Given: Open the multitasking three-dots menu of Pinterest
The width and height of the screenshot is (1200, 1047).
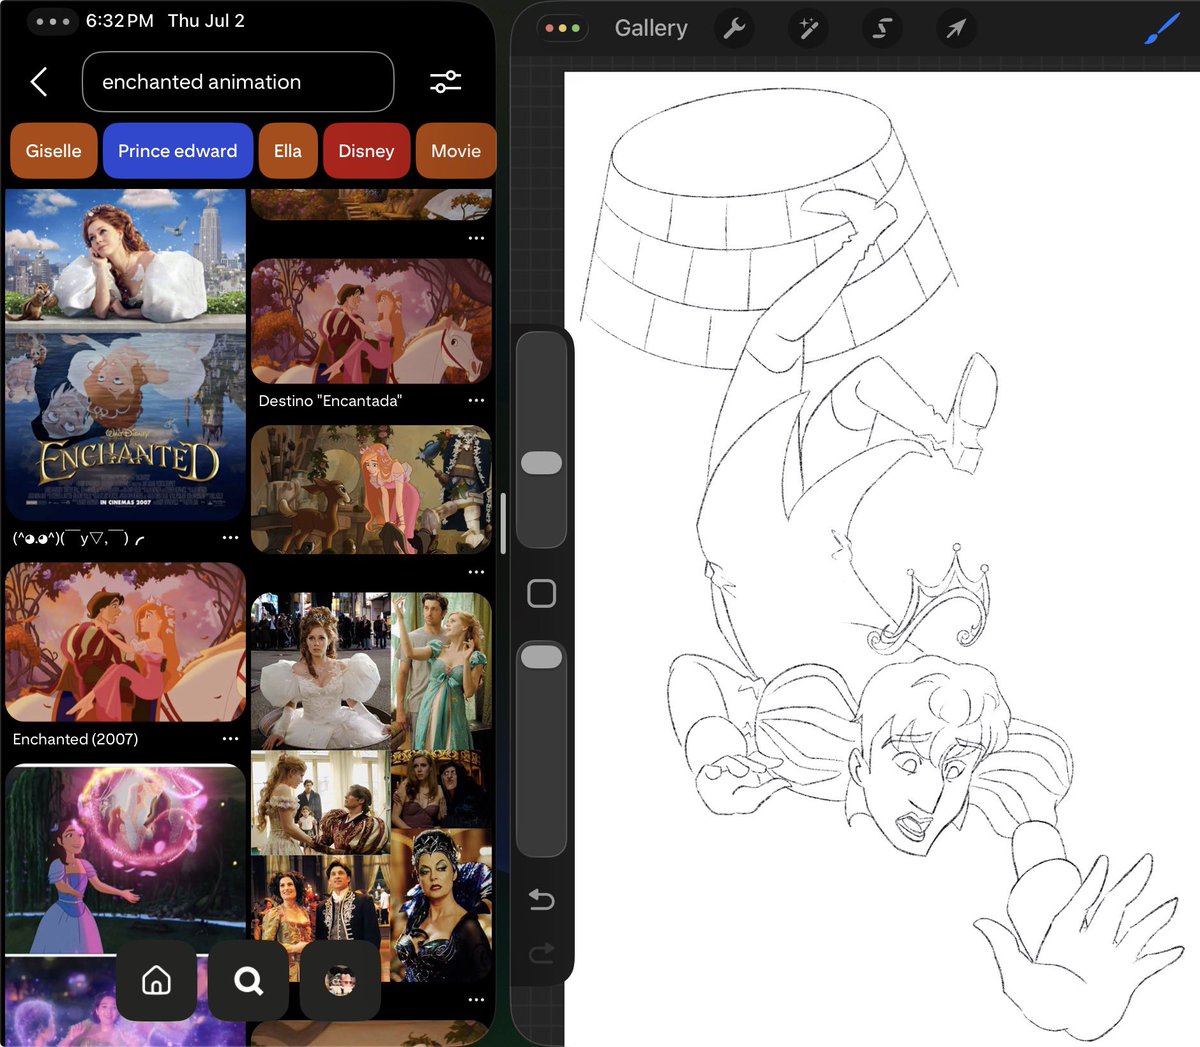Looking at the screenshot, I should click(52, 21).
